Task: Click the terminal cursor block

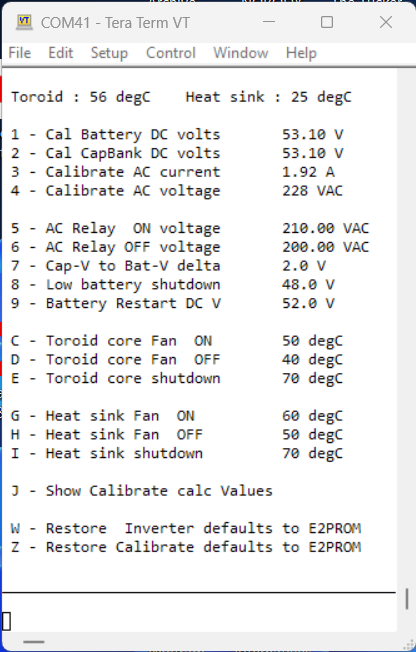Action: pos(6,622)
